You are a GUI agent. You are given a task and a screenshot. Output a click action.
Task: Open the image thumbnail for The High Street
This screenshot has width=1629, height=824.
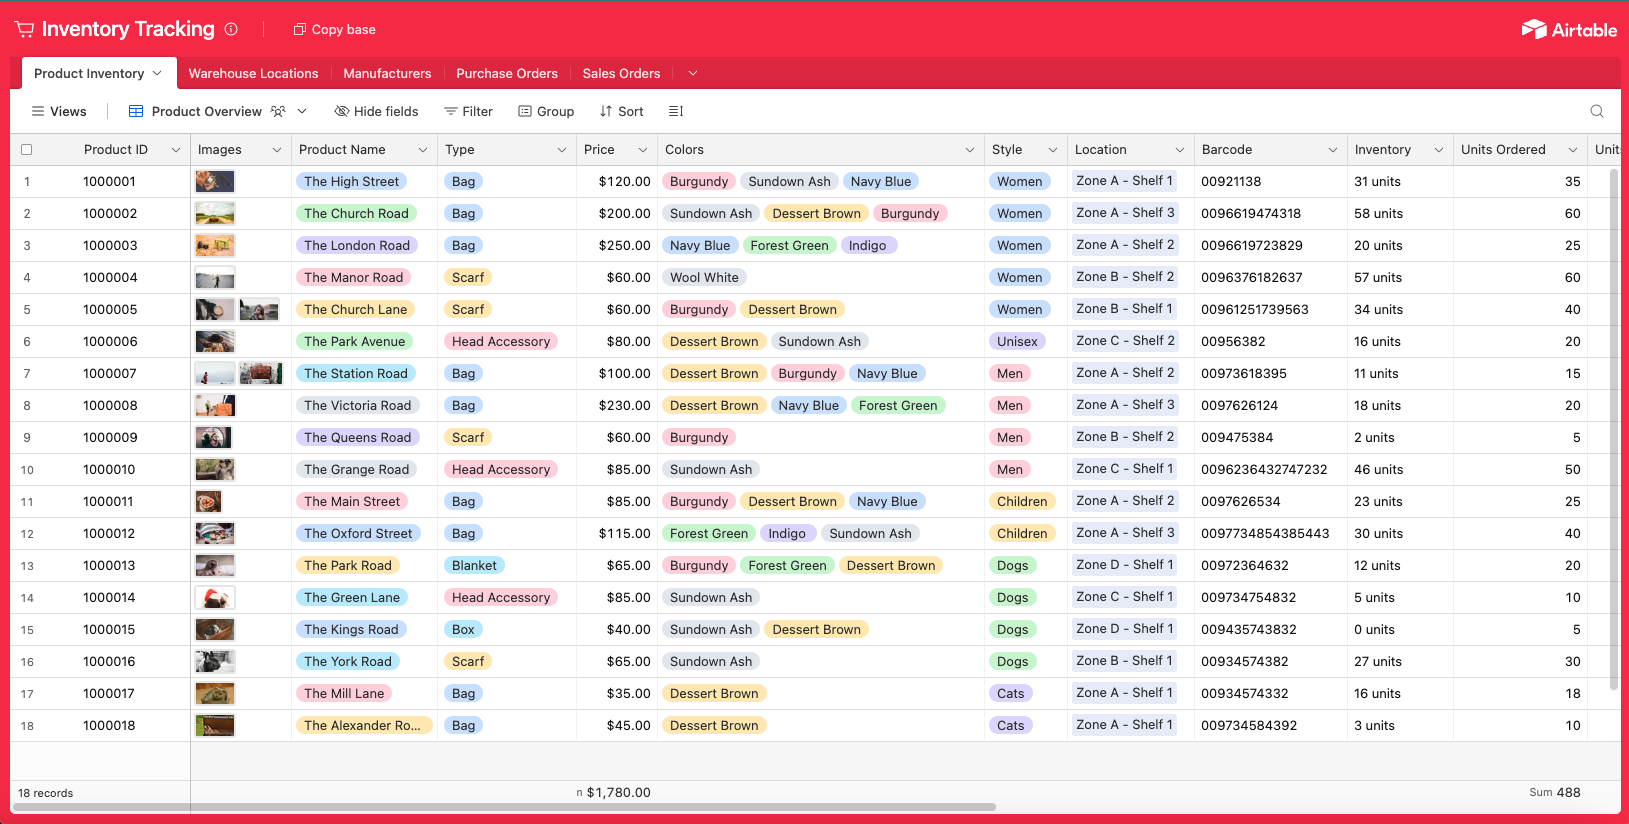(215, 181)
